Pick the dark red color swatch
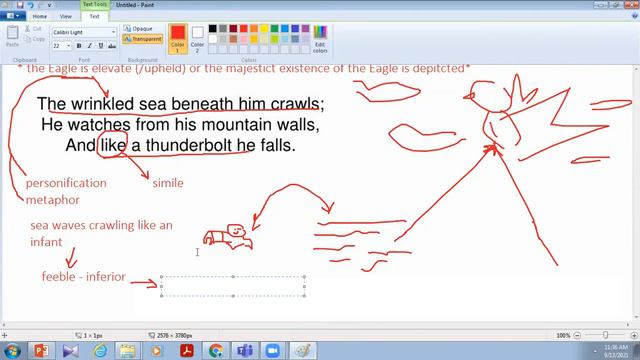640x360 pixels. (233, 29)
